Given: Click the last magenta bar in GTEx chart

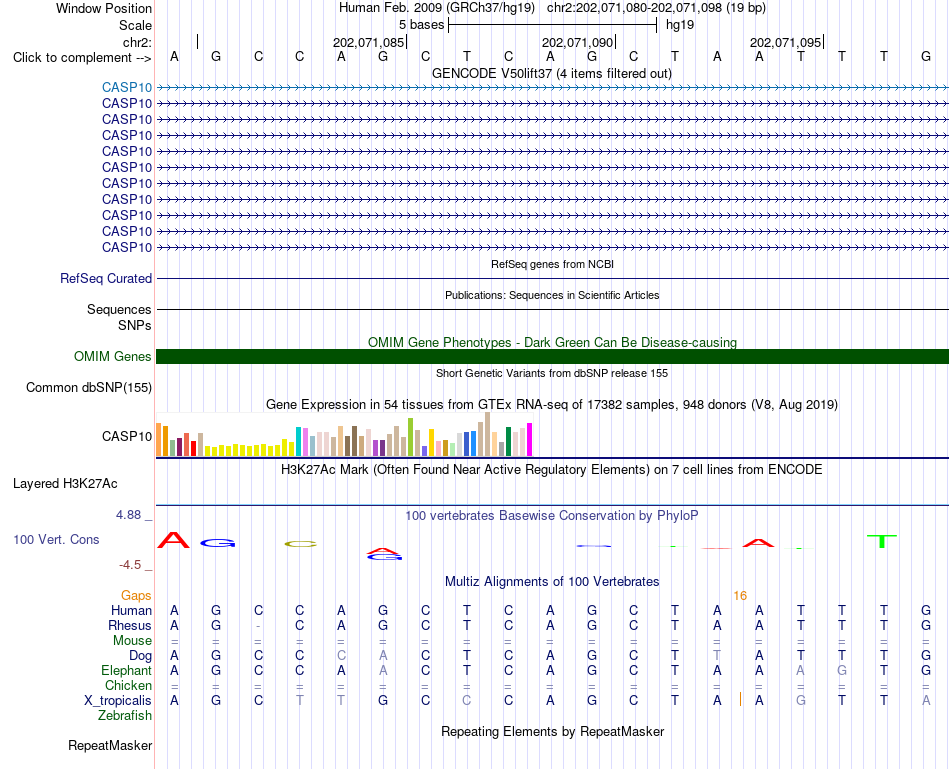Looking at the screenshot, I should point(530,439).
